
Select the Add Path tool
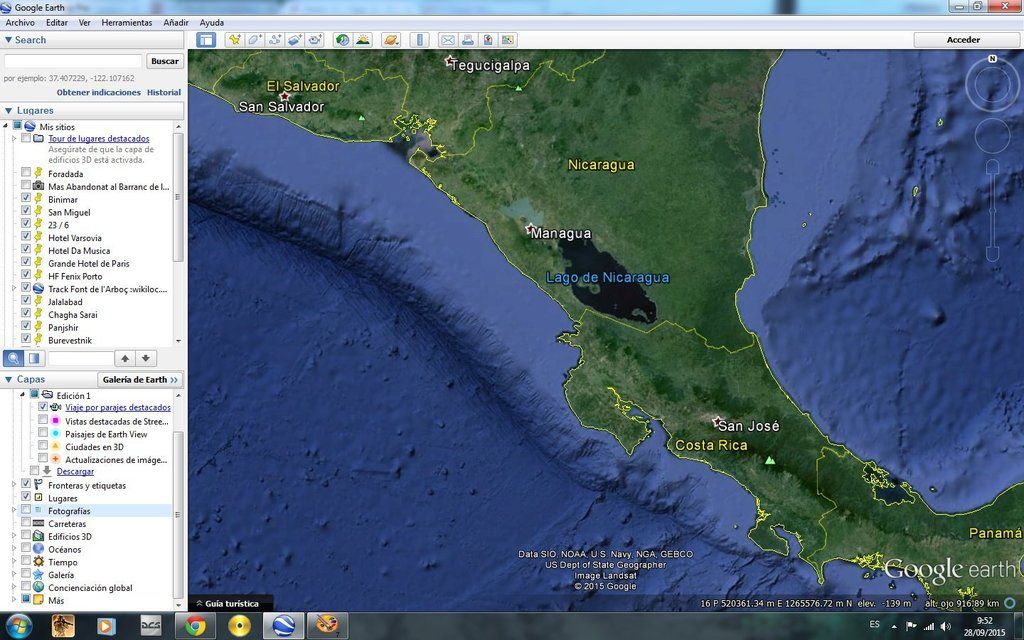point(275,40)
